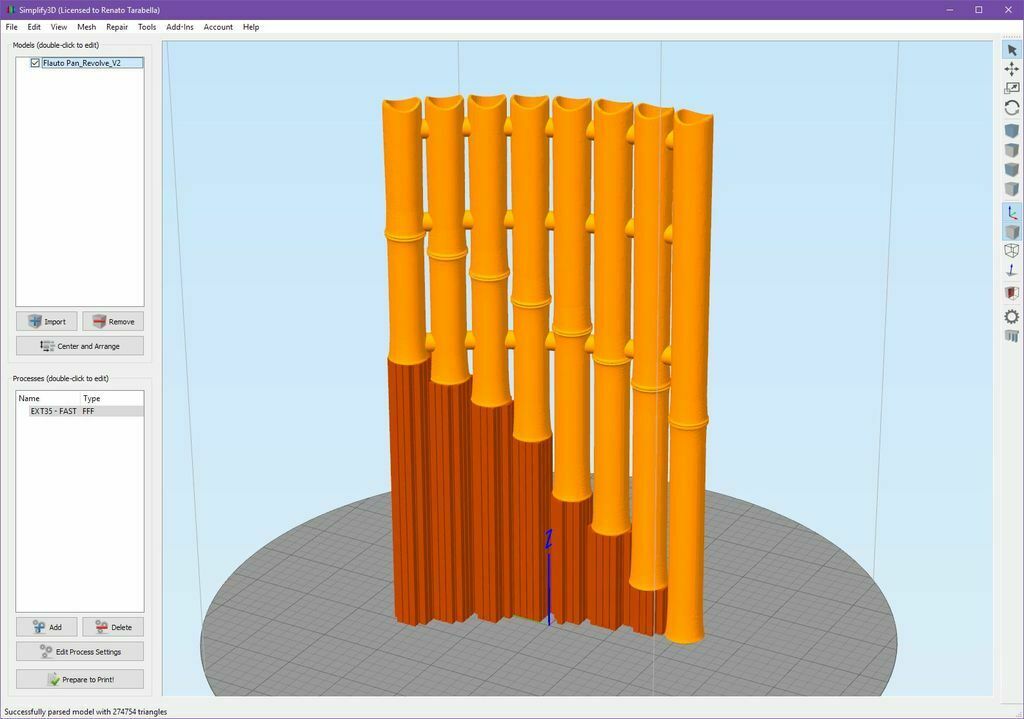Toggle the Flauto Pan_Revolve_V2 model checkbox

point(35,62)
